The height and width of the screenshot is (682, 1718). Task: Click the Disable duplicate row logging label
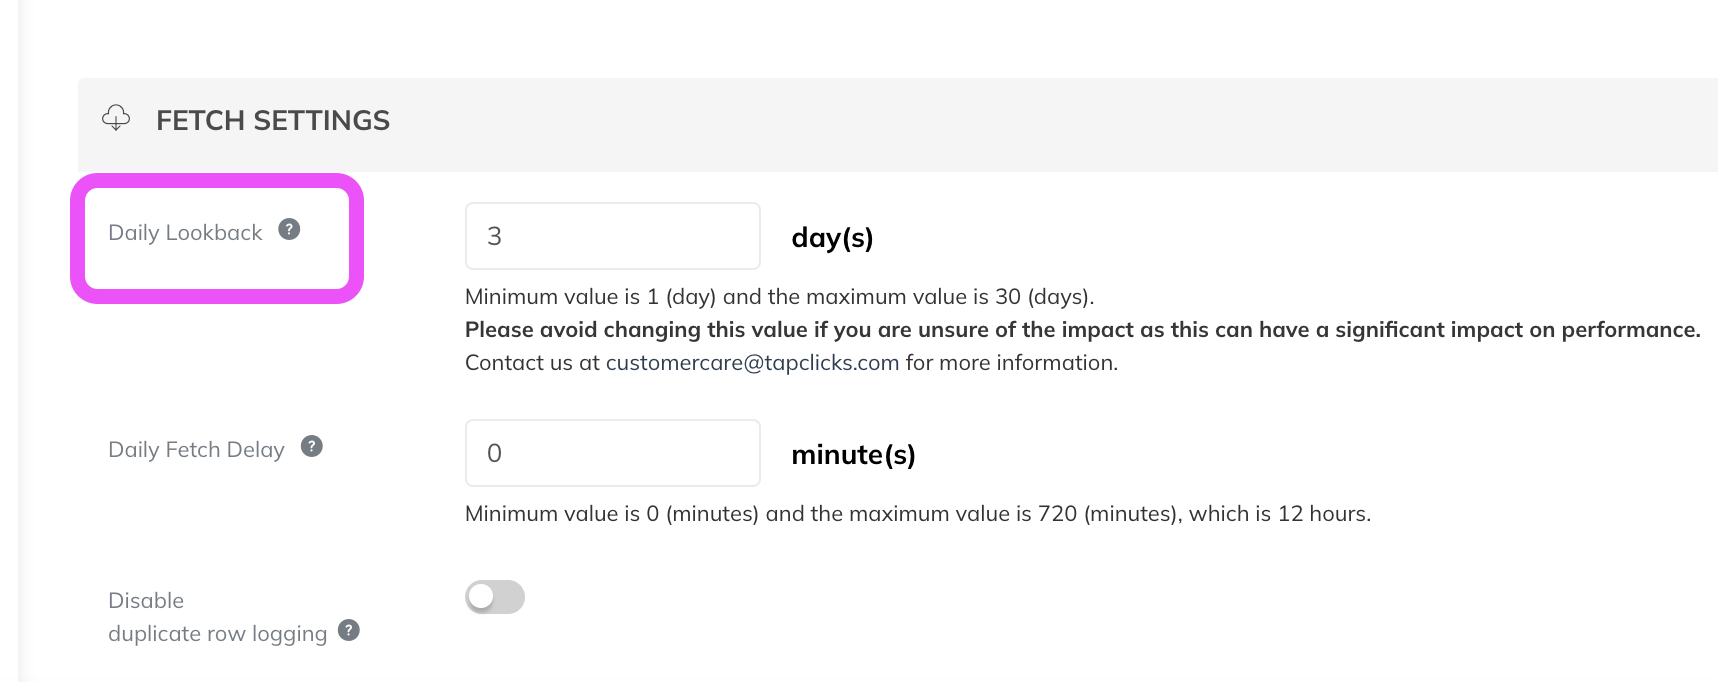(217, 617)
